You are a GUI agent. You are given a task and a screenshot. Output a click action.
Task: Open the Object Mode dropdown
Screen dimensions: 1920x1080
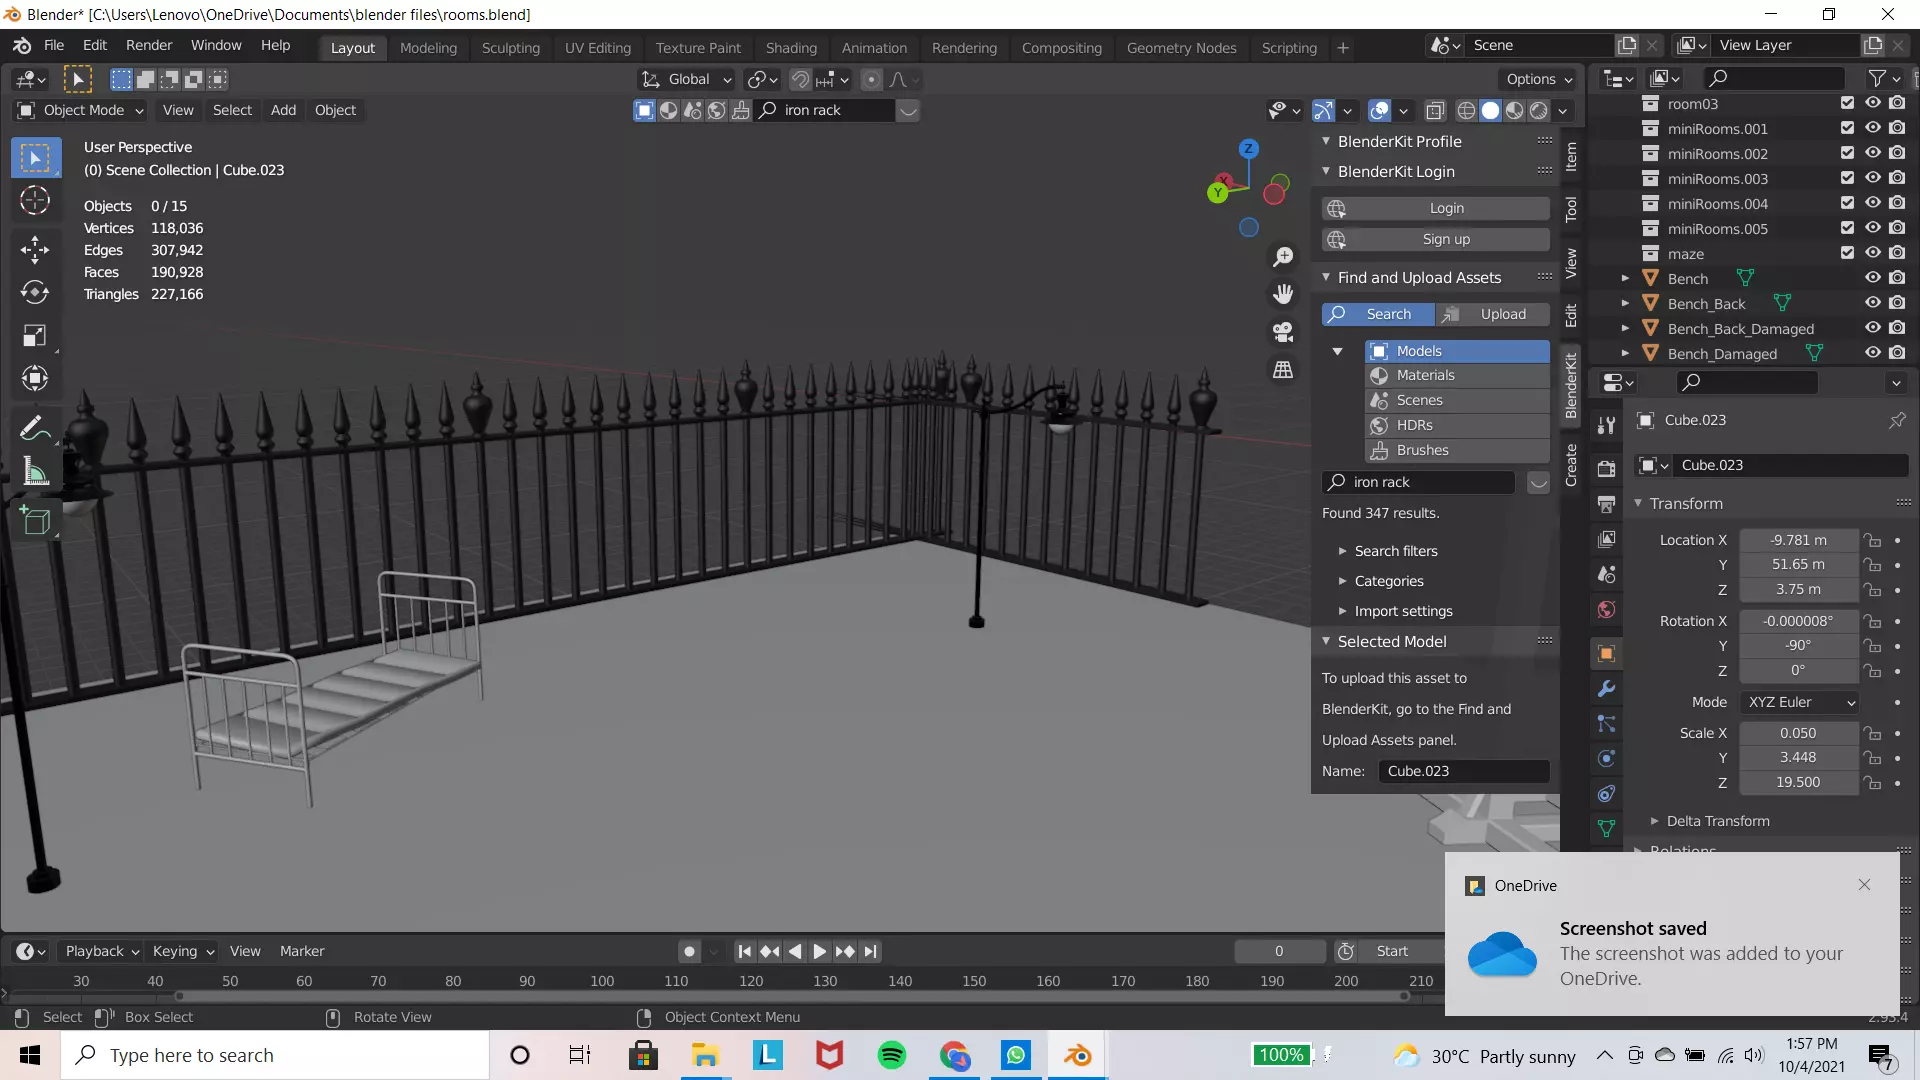(82, 110)
